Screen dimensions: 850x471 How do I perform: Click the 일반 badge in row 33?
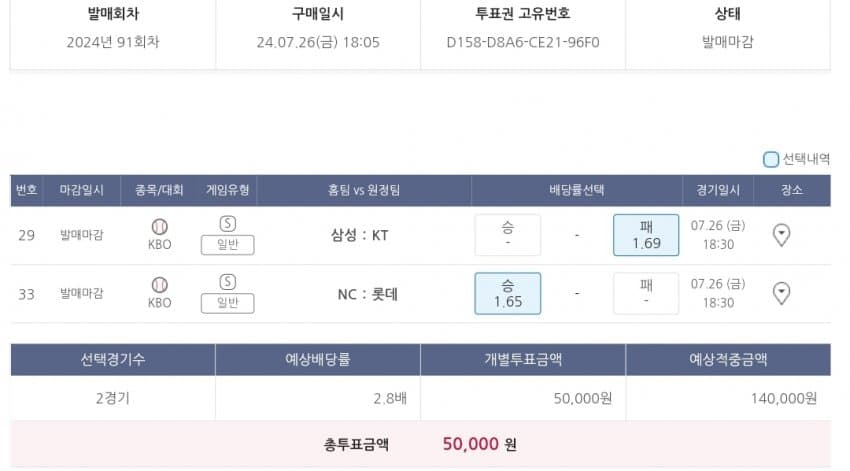click(x=227, y=302)
